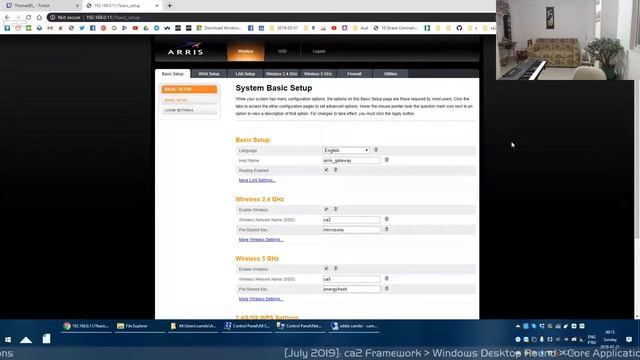
Task: Select Login Settings in the side menu
Action: (x=189, y=110)
